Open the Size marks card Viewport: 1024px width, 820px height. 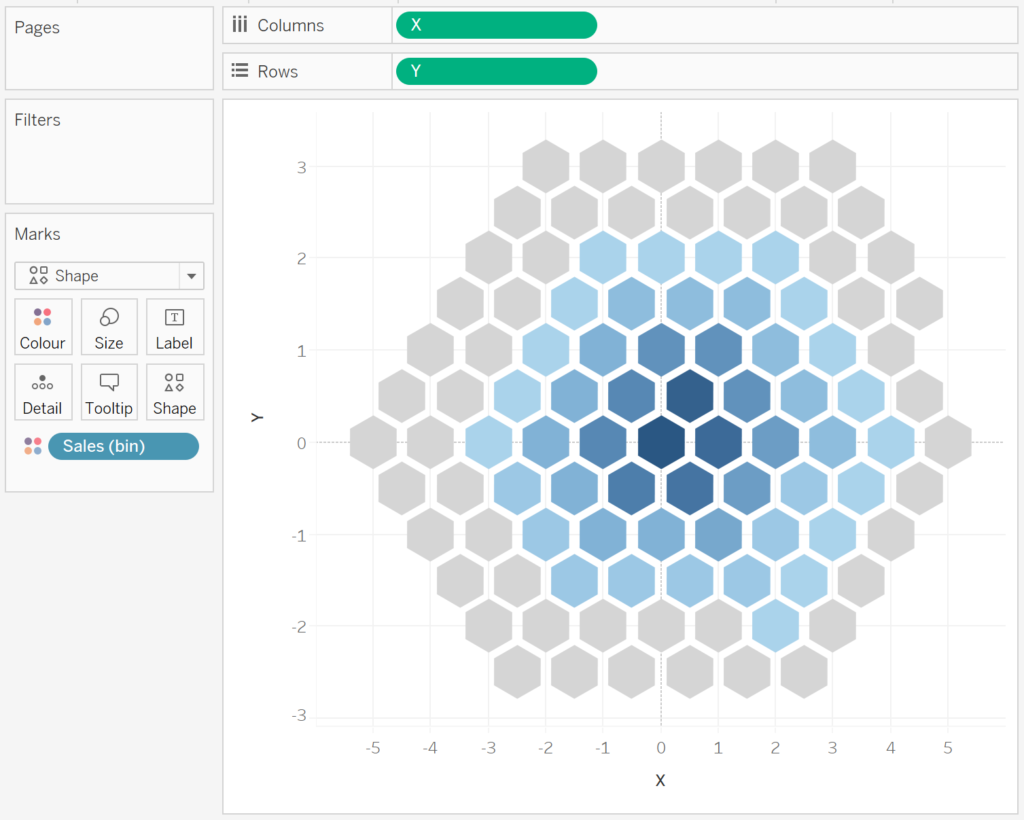(109, 326)
